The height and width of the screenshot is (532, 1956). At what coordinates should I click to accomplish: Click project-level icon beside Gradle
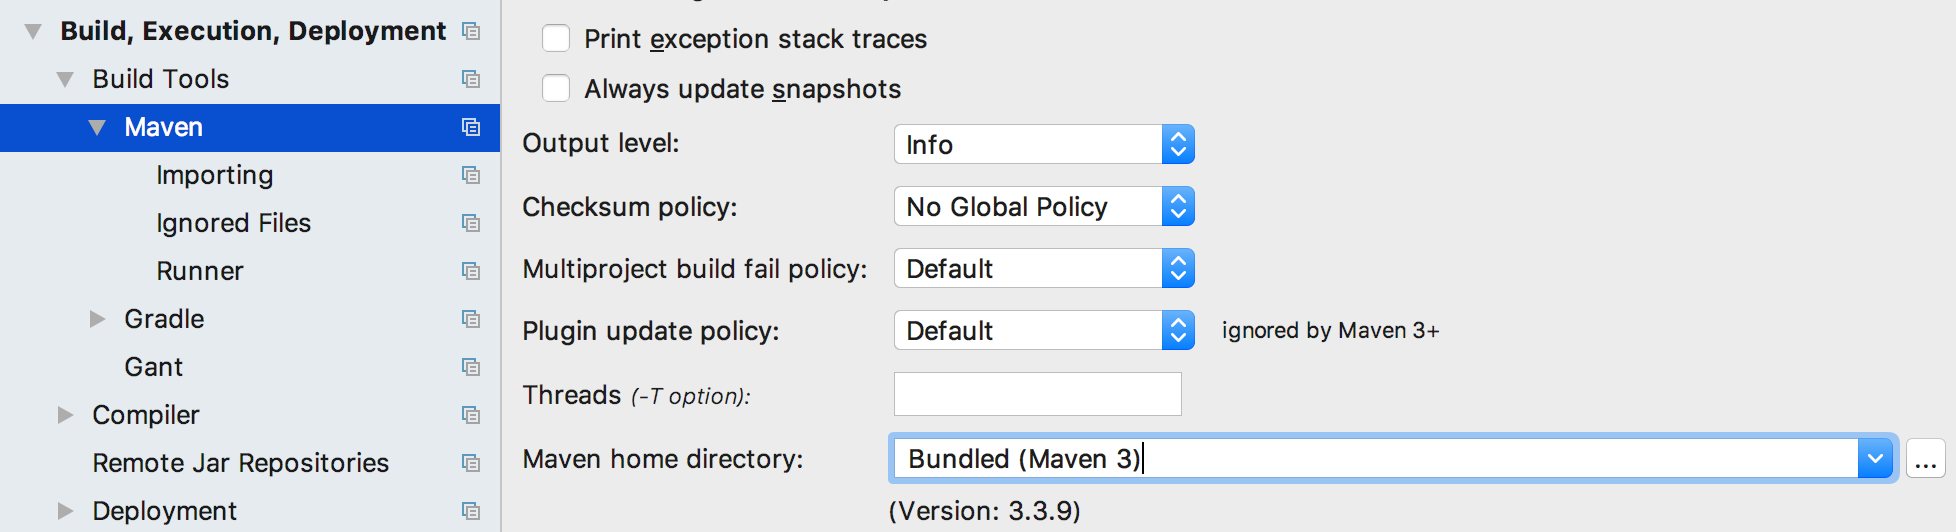tap(471, 319)
